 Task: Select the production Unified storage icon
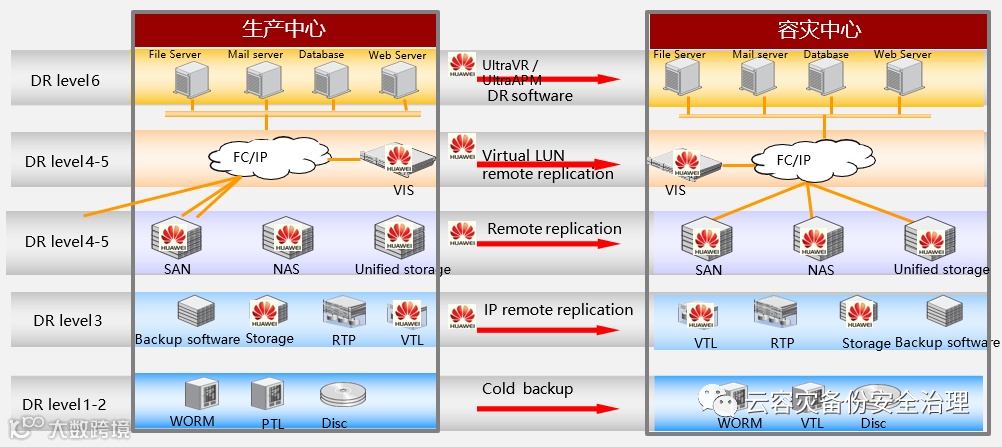point(399,237)
